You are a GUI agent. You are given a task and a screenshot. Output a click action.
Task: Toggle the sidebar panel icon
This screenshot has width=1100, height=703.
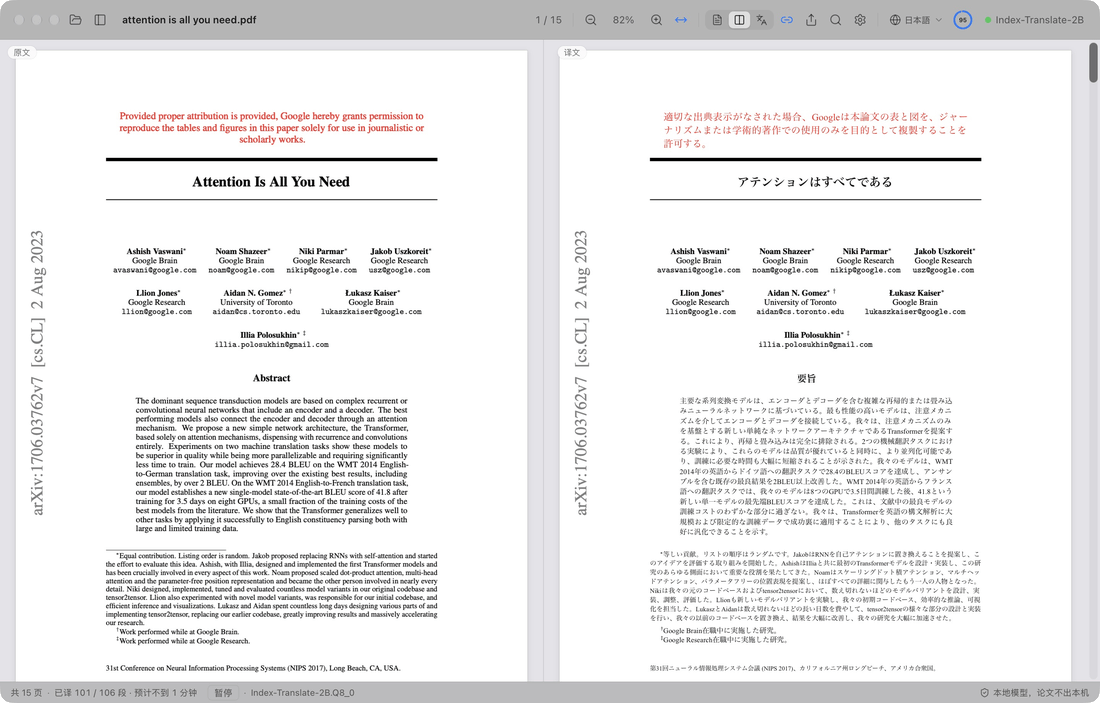point(100,20)
